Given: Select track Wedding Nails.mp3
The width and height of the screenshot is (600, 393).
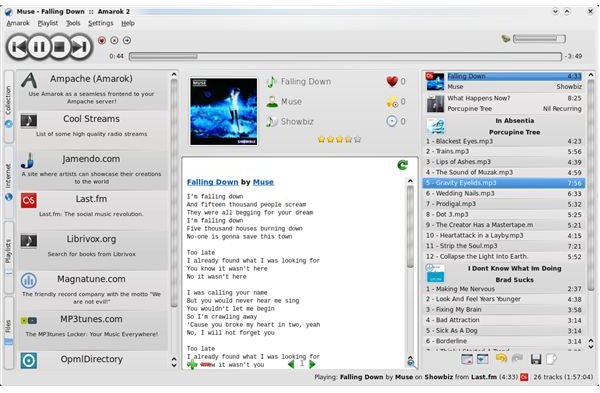Looking at the screenshot, I should pyautogui.click(x=504, y=194).
